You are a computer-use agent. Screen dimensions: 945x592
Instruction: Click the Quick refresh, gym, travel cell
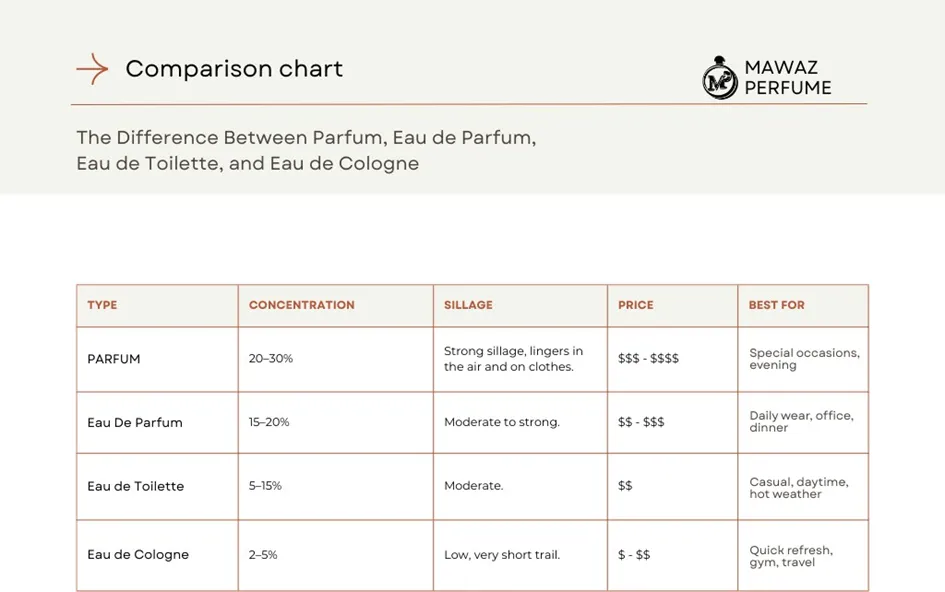click(x=791, y=556)
